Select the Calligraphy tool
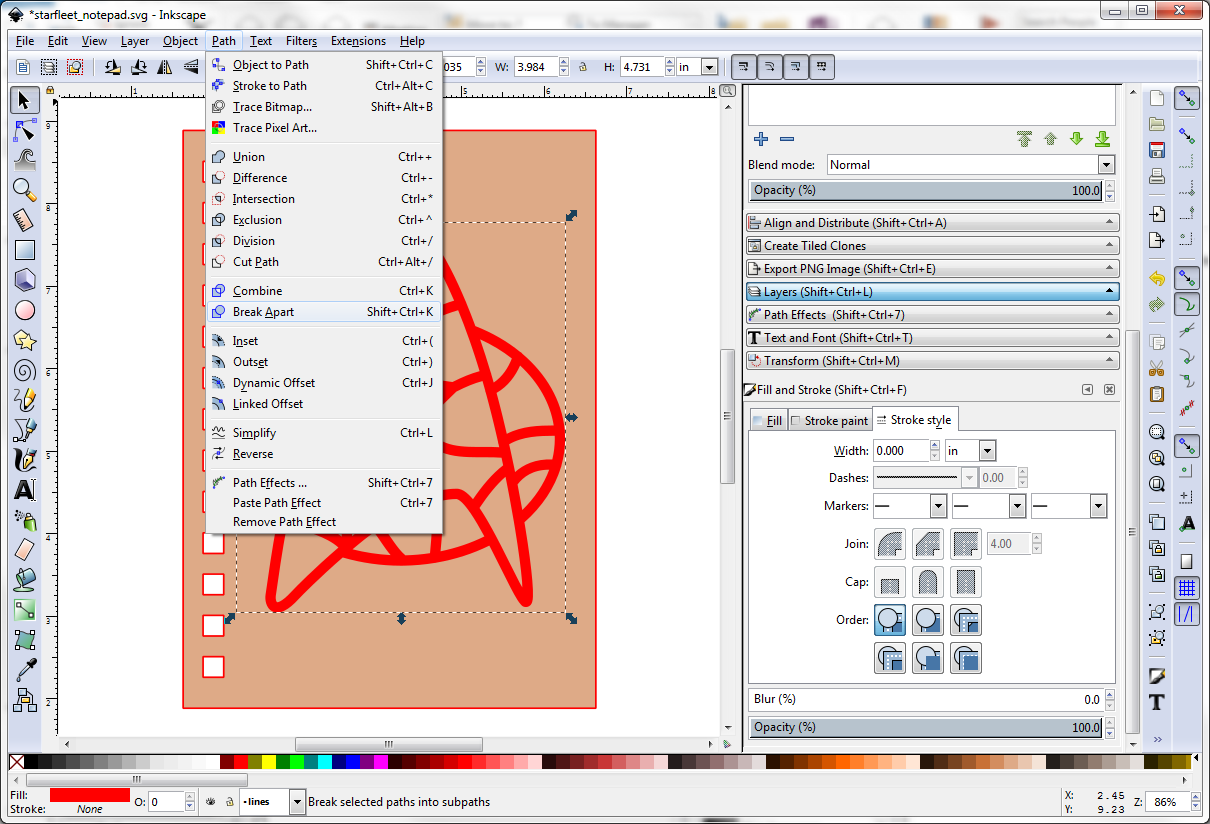1210x824 pixels. 25,460
